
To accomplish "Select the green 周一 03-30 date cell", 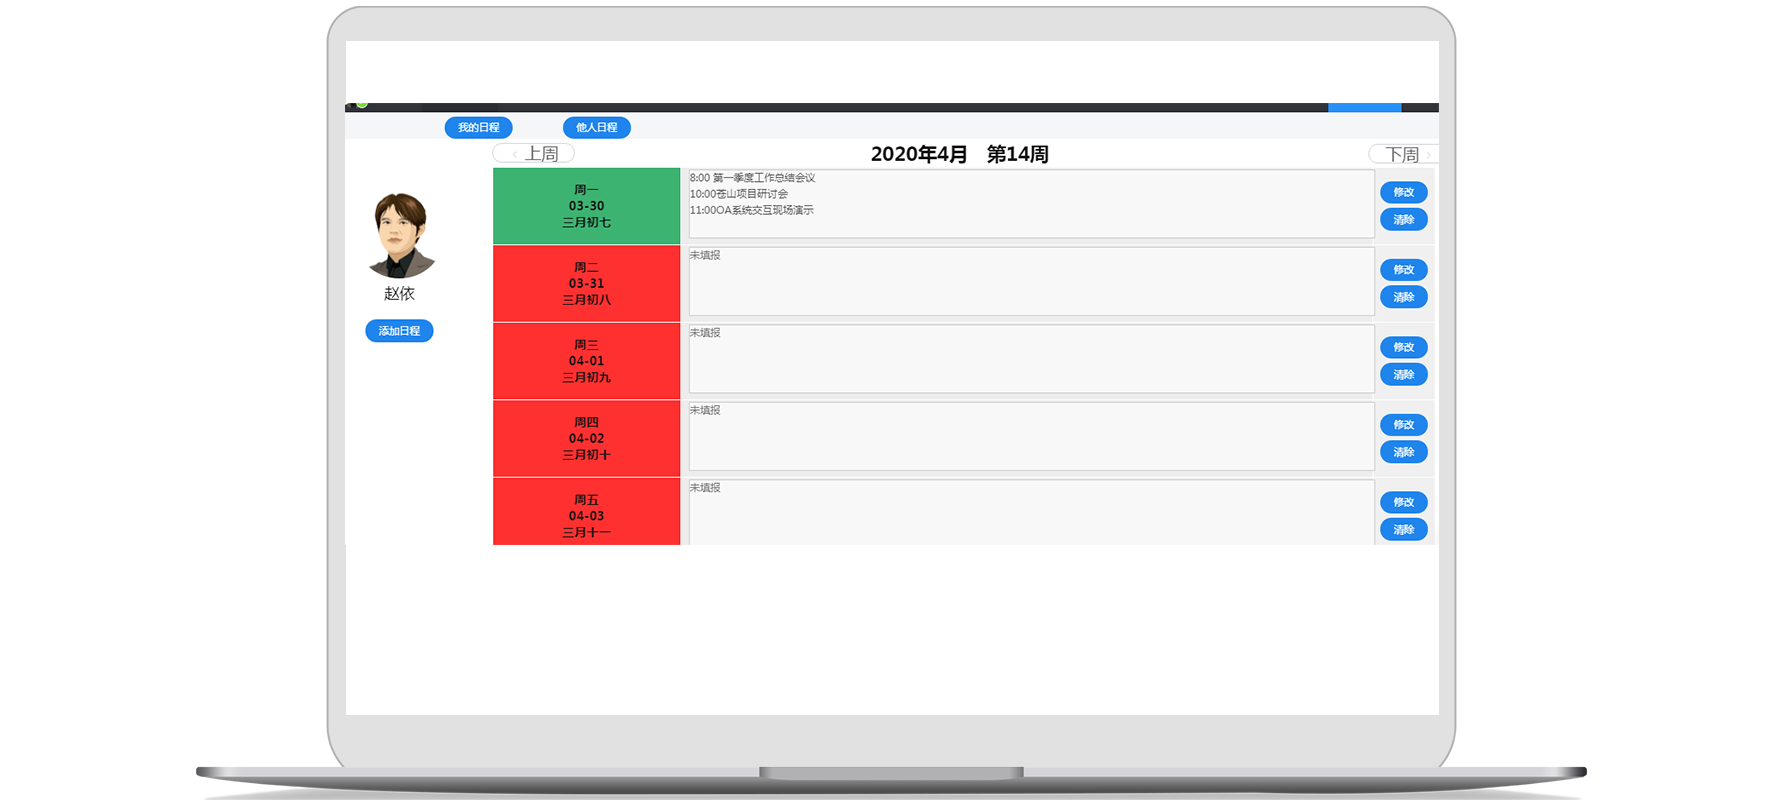I will click(586, 206).
